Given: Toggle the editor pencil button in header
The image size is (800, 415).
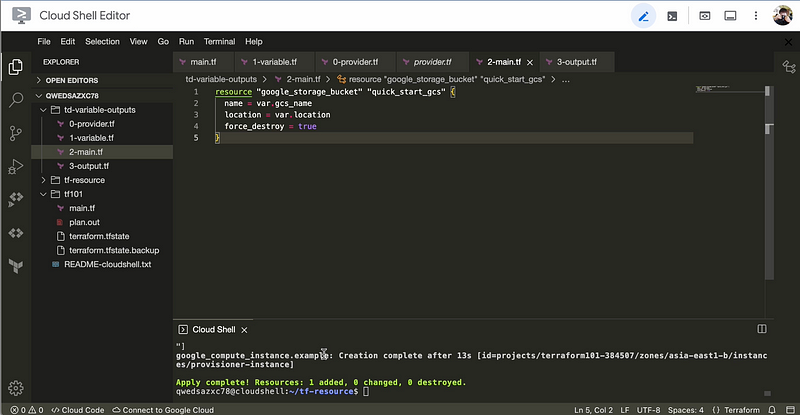Looking at the screenshot, I should [643, 16].
